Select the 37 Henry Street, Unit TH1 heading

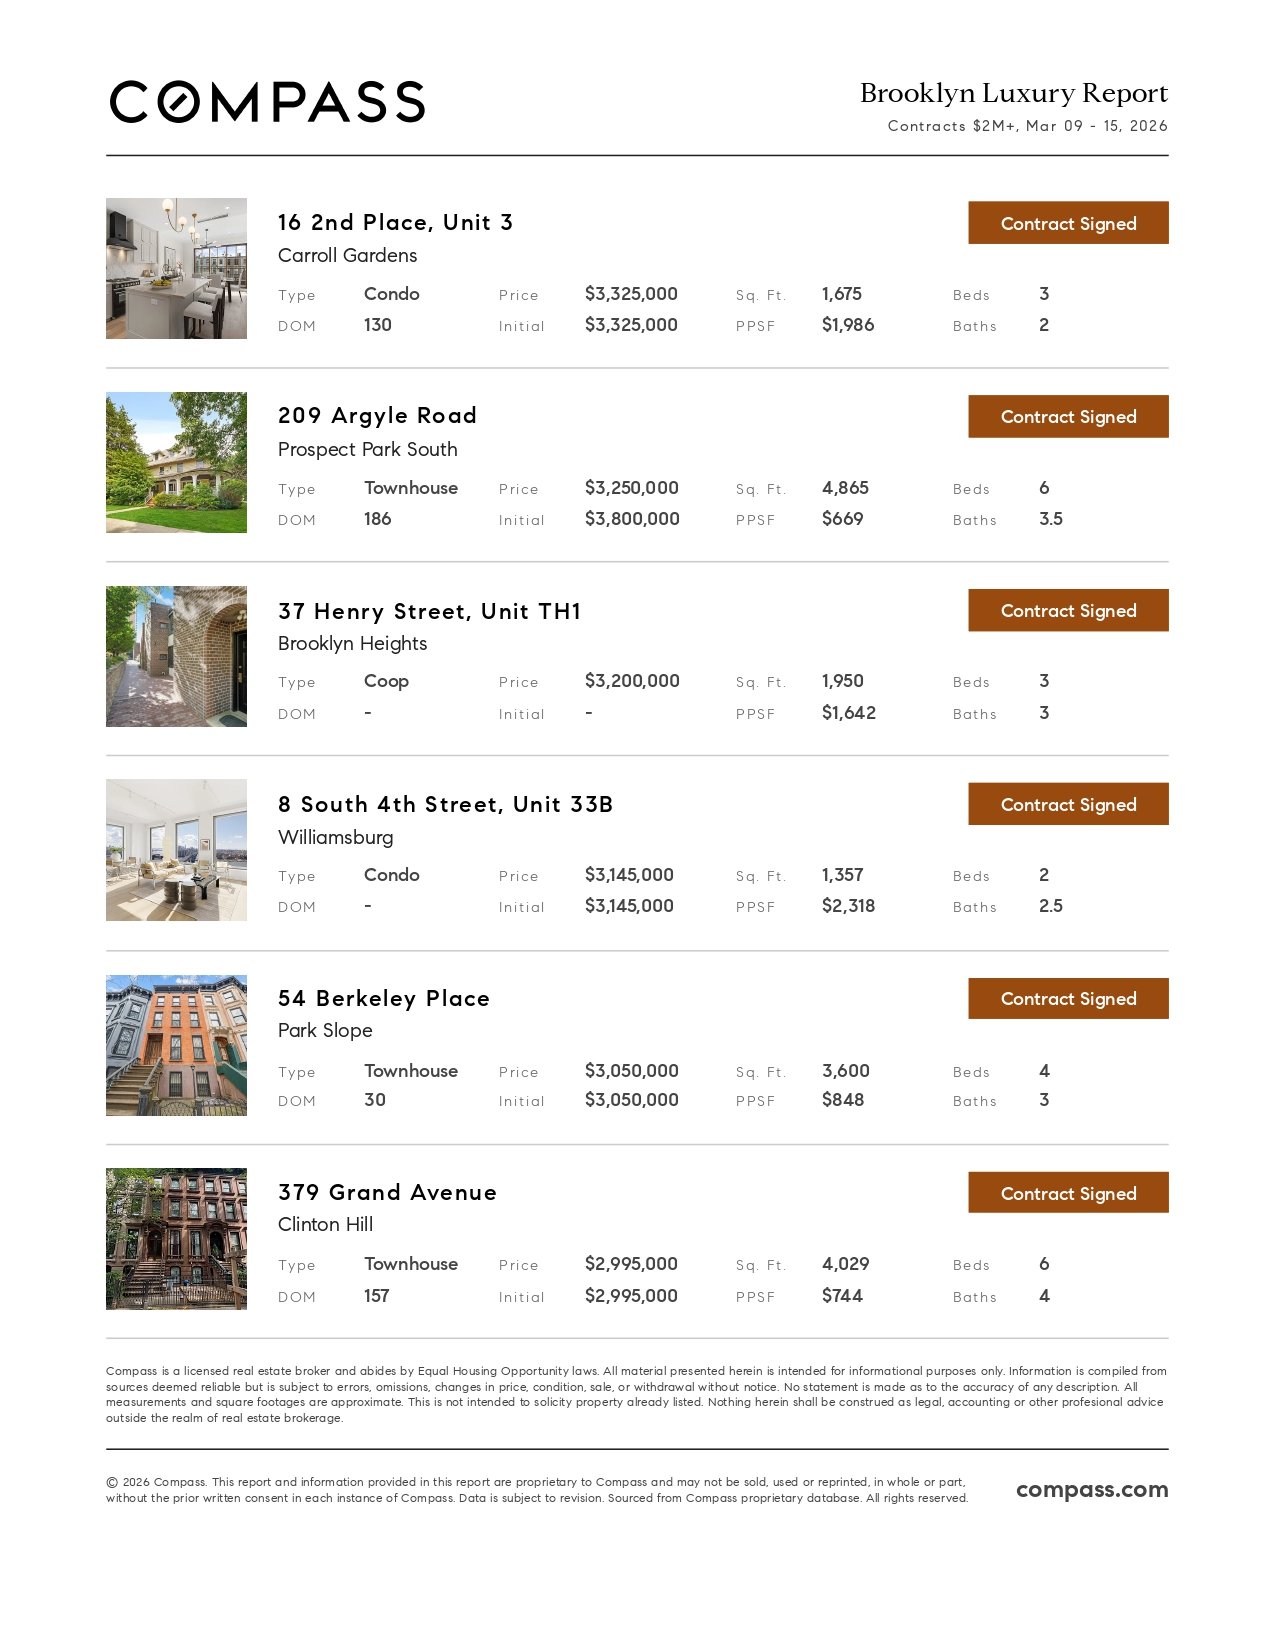point(429,611)
